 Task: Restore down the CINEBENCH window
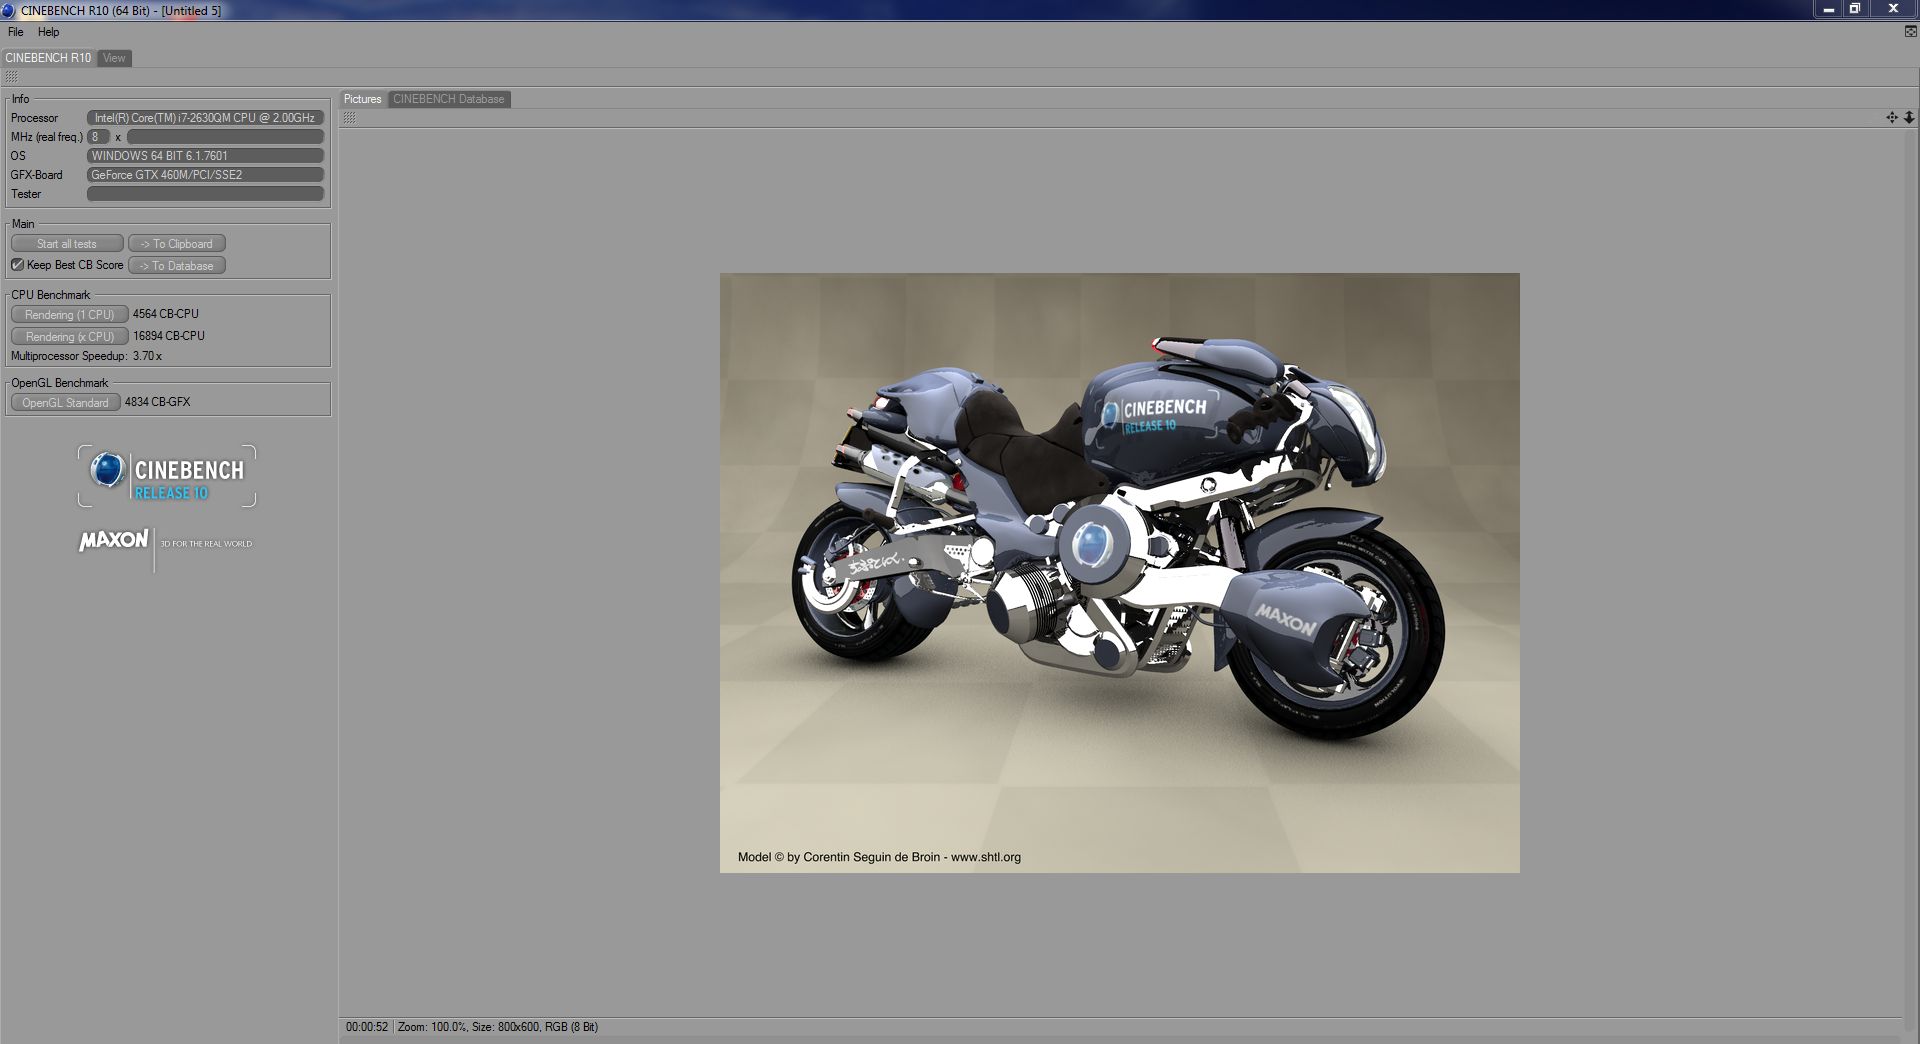coord(1854,9)
